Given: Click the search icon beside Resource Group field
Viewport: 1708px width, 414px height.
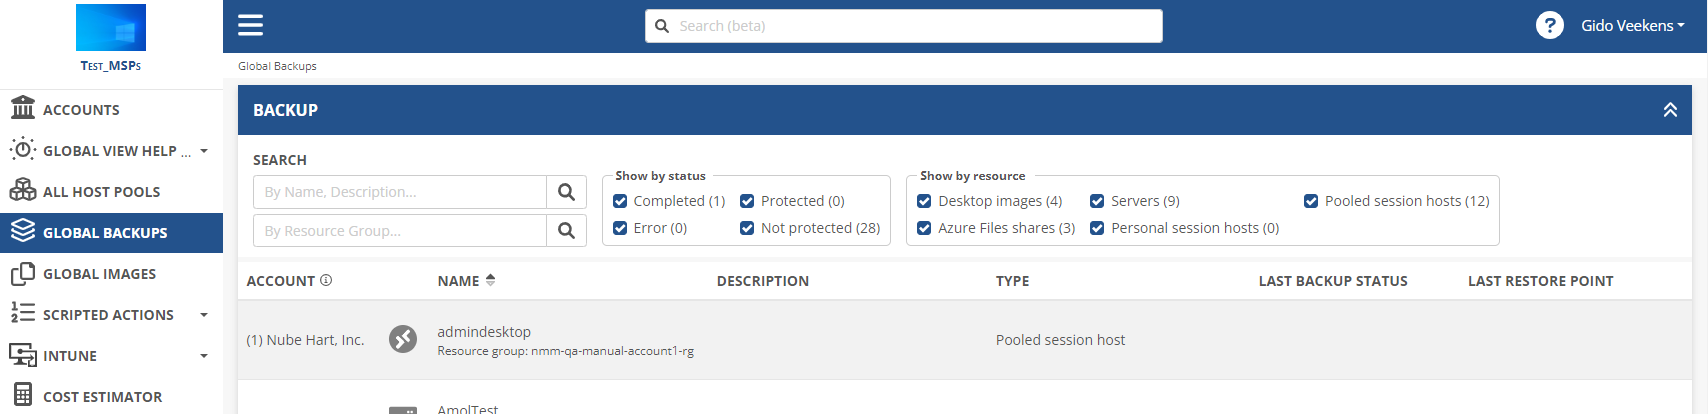Looking at the screenshot, I should (566, 231).
